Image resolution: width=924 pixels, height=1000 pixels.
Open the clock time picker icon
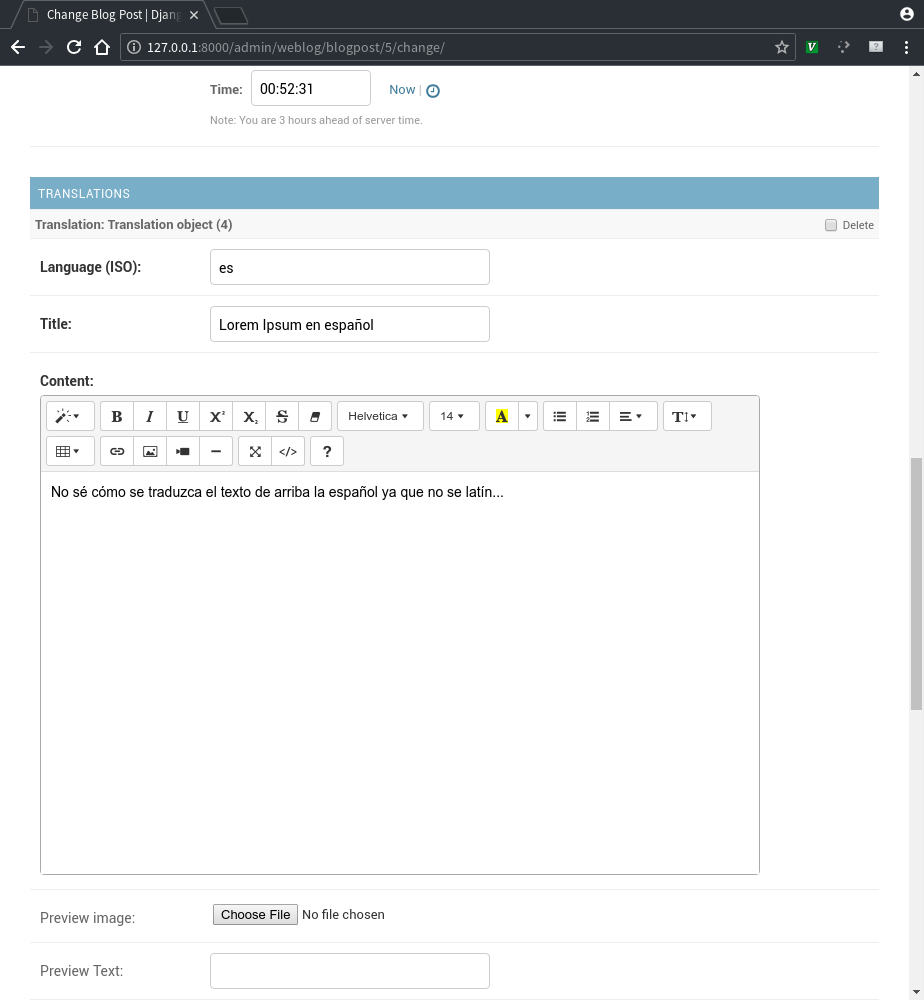433,90
